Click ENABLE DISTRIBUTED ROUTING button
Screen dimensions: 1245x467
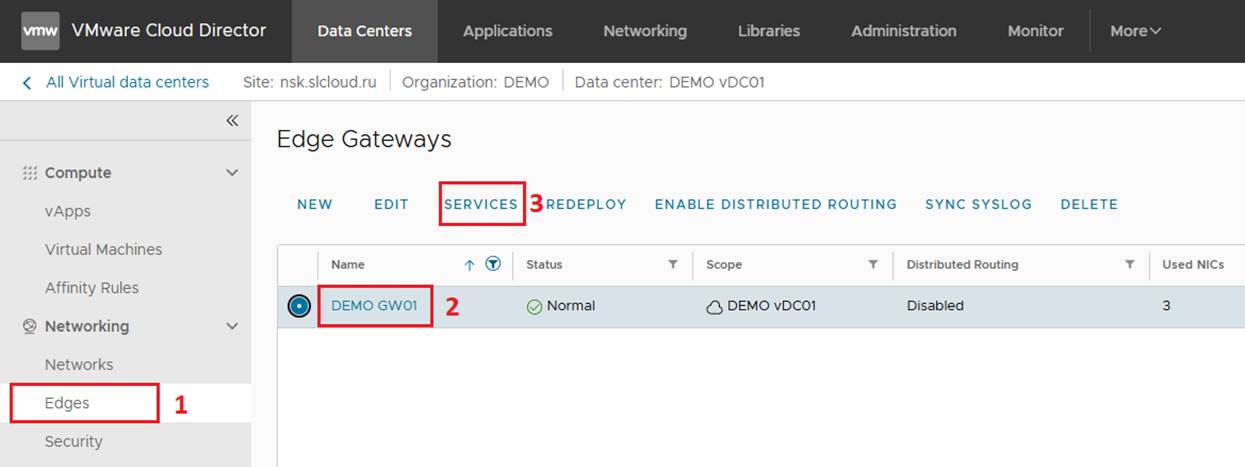coord(775,204)
